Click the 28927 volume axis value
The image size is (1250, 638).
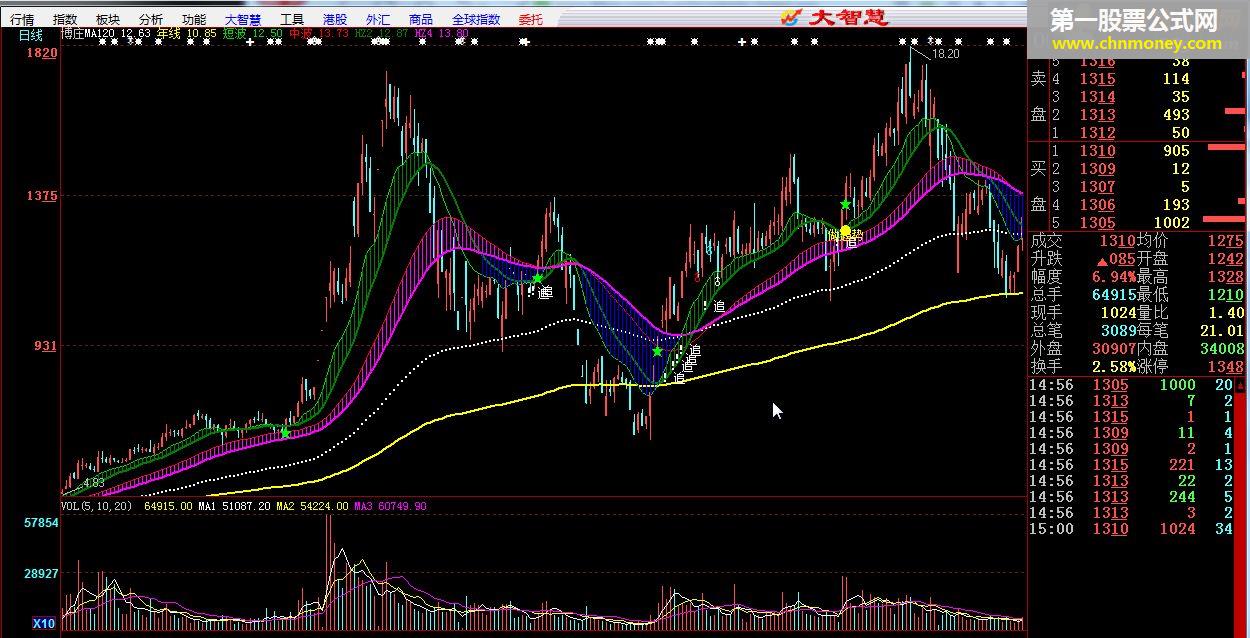point(41,574)
